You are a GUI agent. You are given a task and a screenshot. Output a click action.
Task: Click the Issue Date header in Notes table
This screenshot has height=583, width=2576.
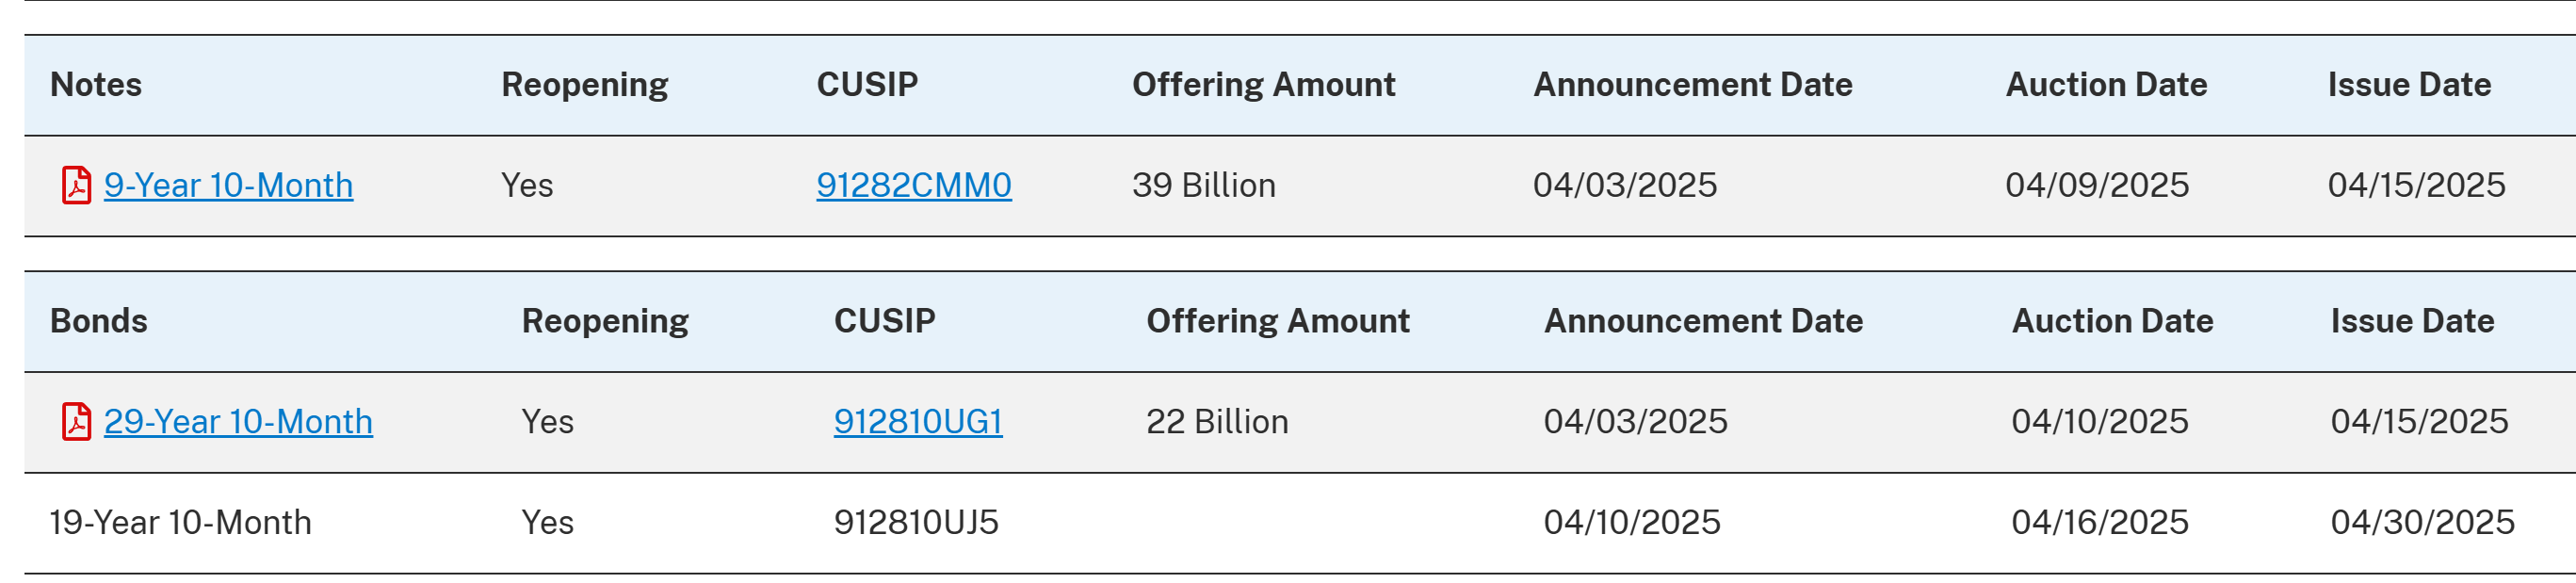(2408, 85)
